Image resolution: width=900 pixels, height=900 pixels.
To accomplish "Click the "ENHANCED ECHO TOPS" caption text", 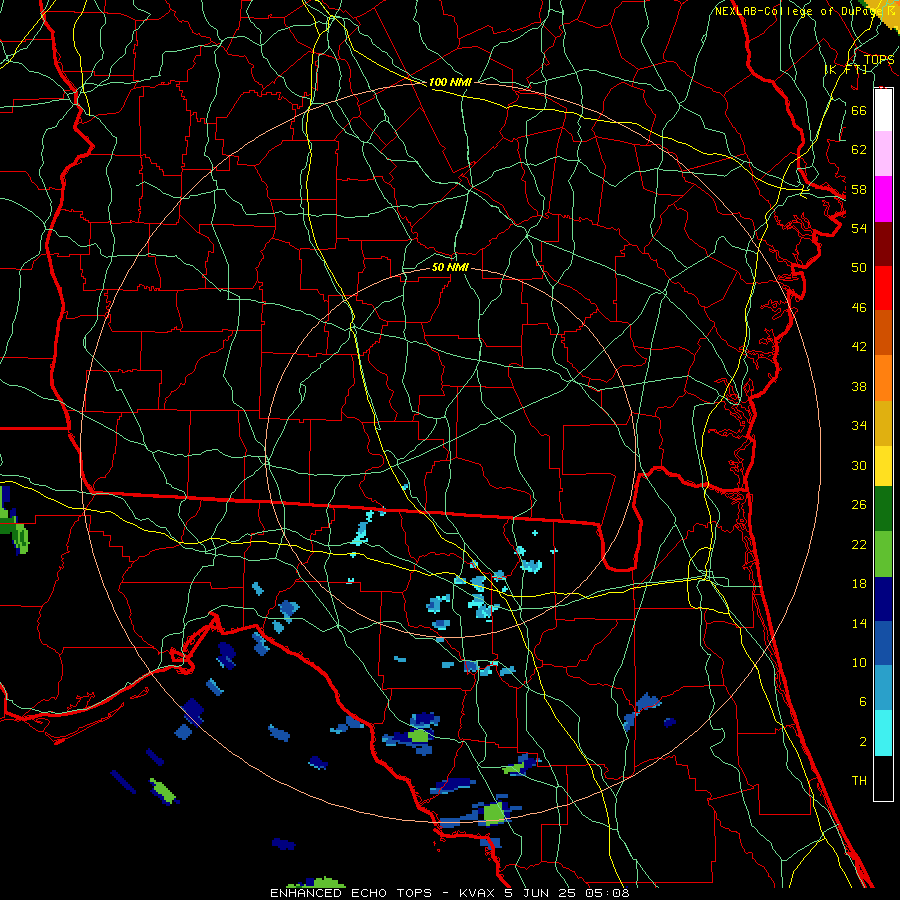I will pos(351,893).
